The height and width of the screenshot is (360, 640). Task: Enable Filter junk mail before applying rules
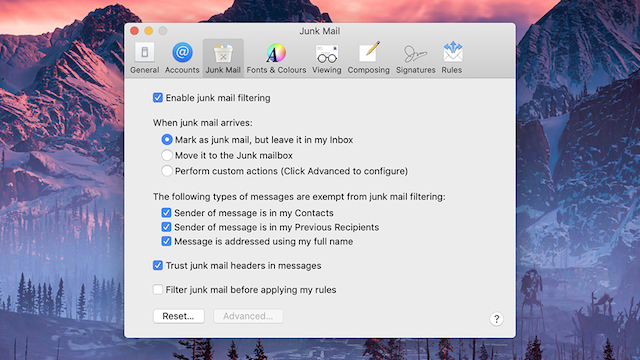(158, 289)
